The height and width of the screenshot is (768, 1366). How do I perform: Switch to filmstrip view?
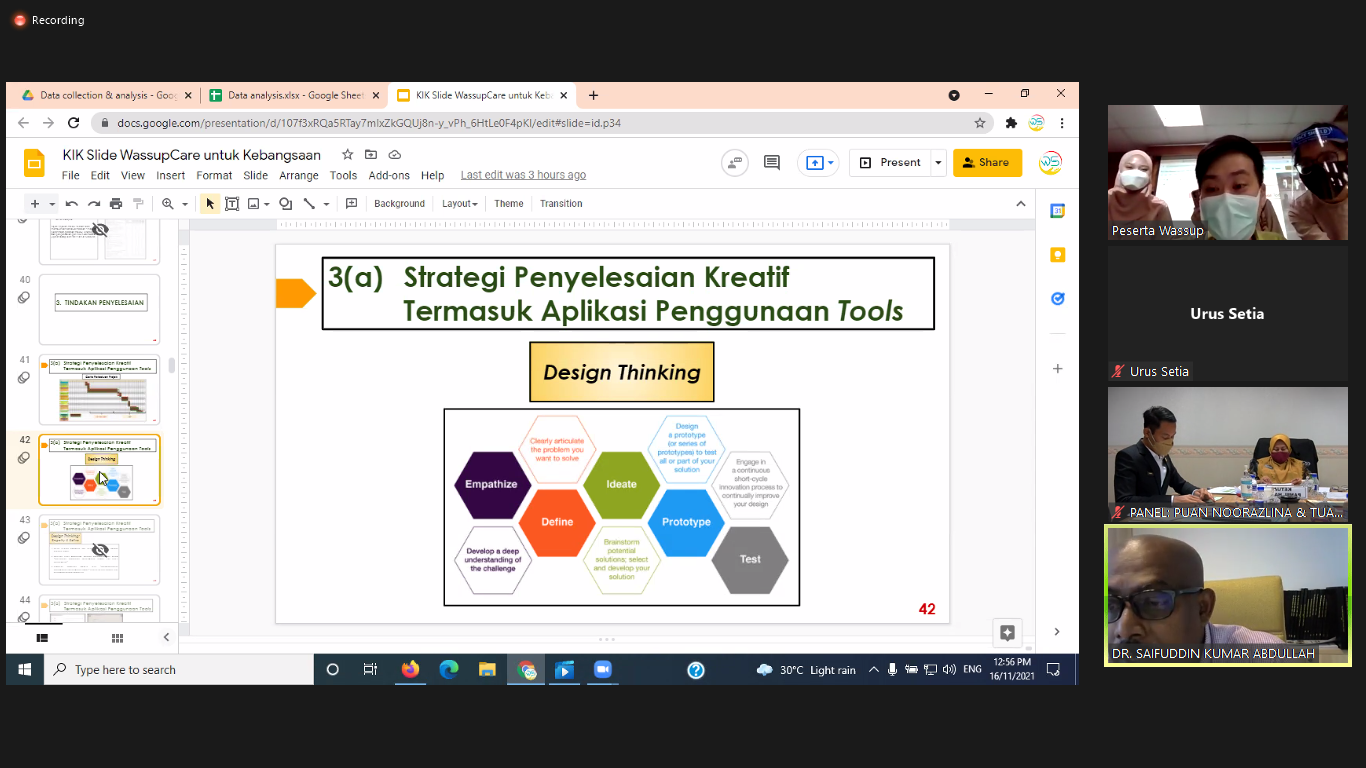click(x=42, y=638)
